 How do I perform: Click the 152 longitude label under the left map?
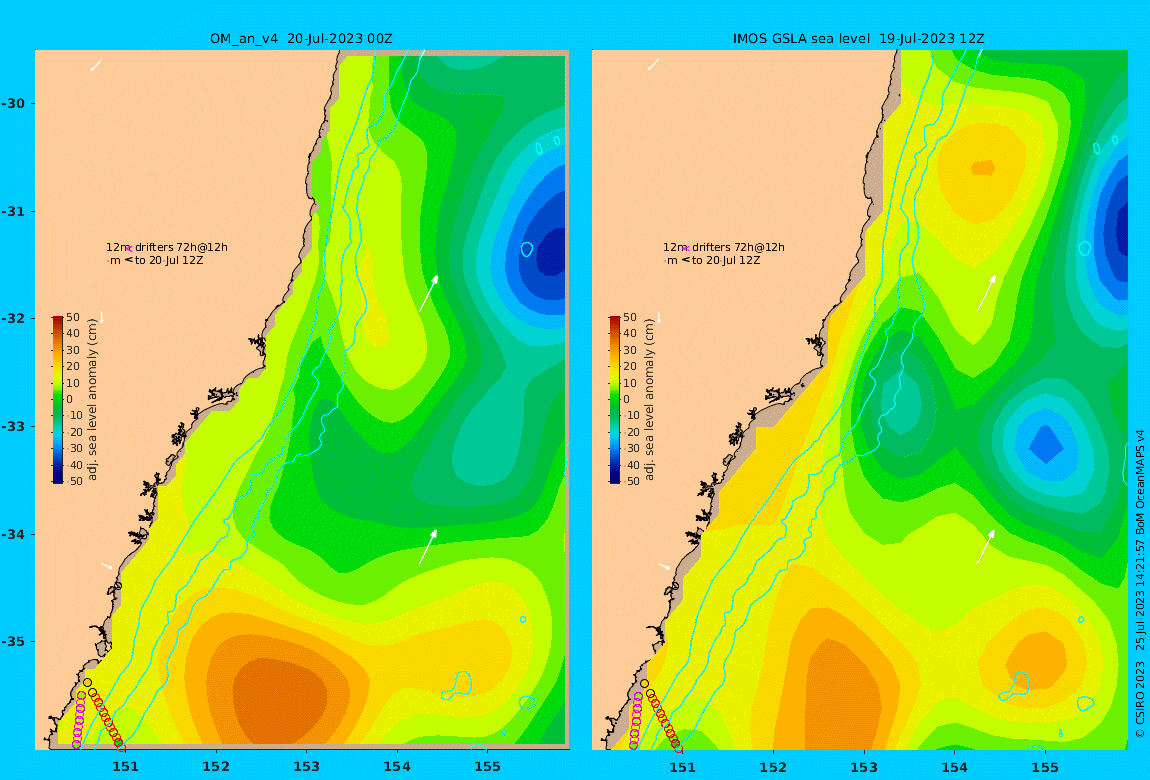[216, 767]
